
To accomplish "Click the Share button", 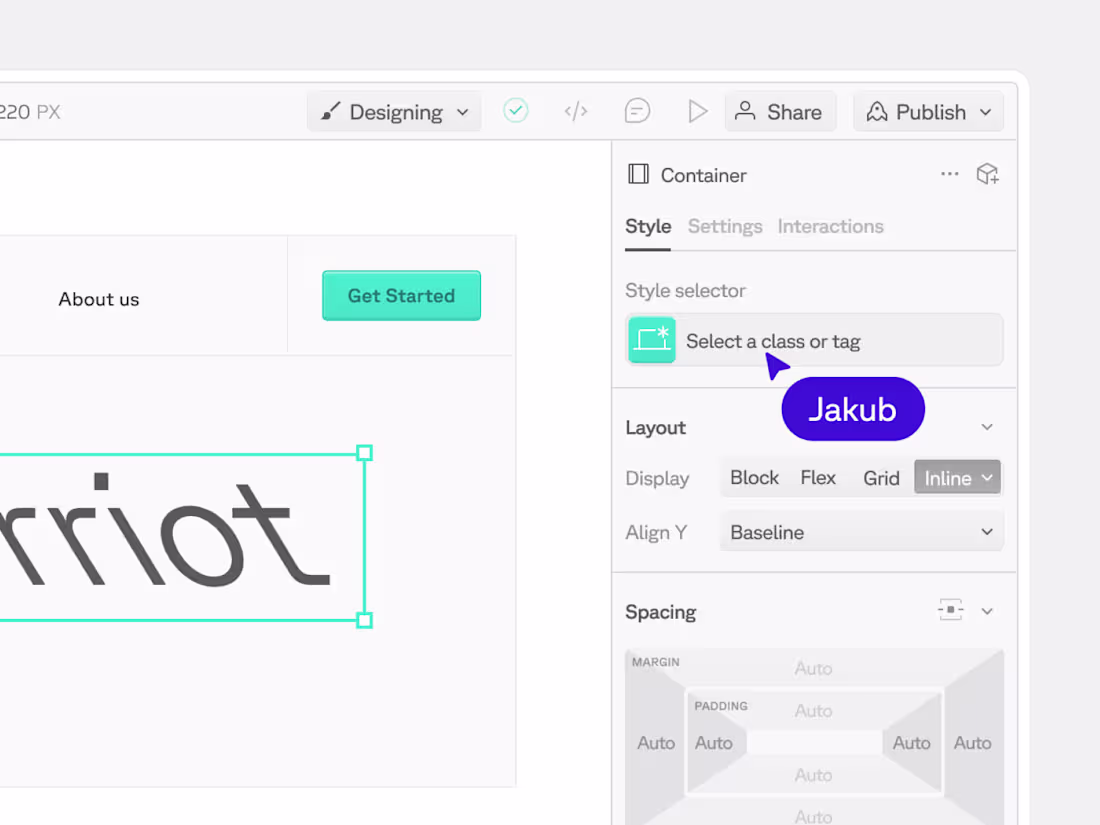I will tap(780, 112).
